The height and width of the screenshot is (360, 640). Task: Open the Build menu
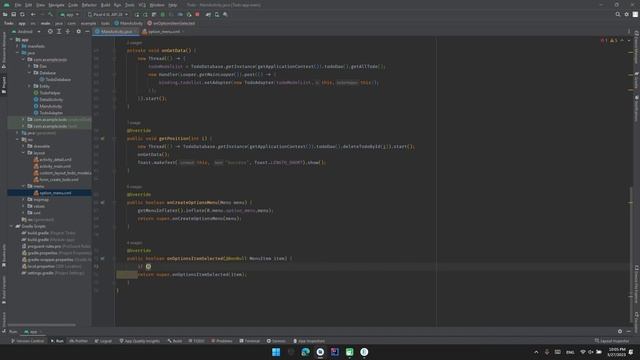(106, 5)
